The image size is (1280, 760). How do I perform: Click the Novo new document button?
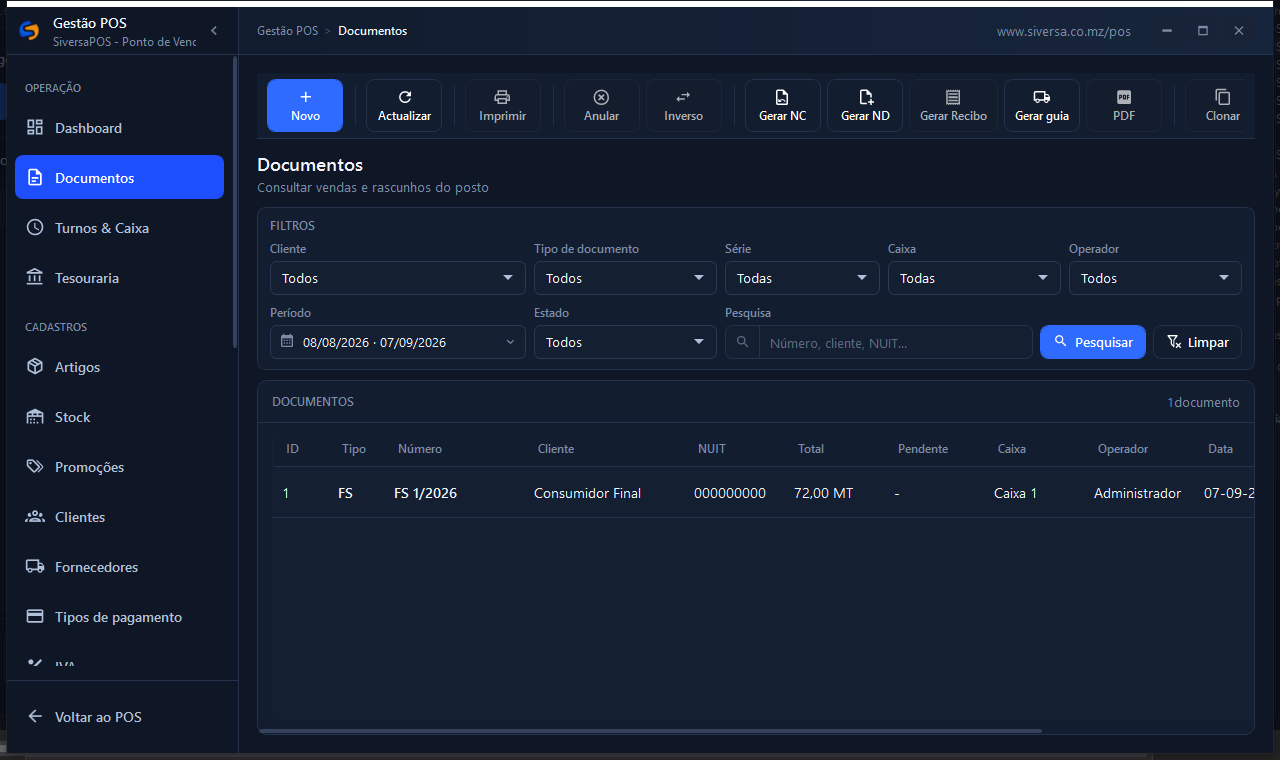(305, 106)
